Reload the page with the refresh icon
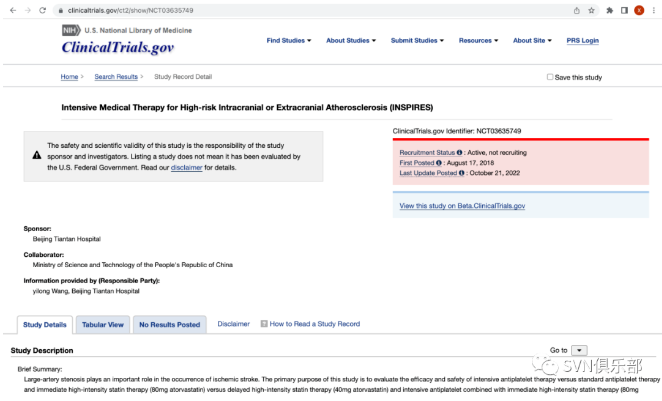The width and height of the screenshot is (662, 401). coord(43,11)
